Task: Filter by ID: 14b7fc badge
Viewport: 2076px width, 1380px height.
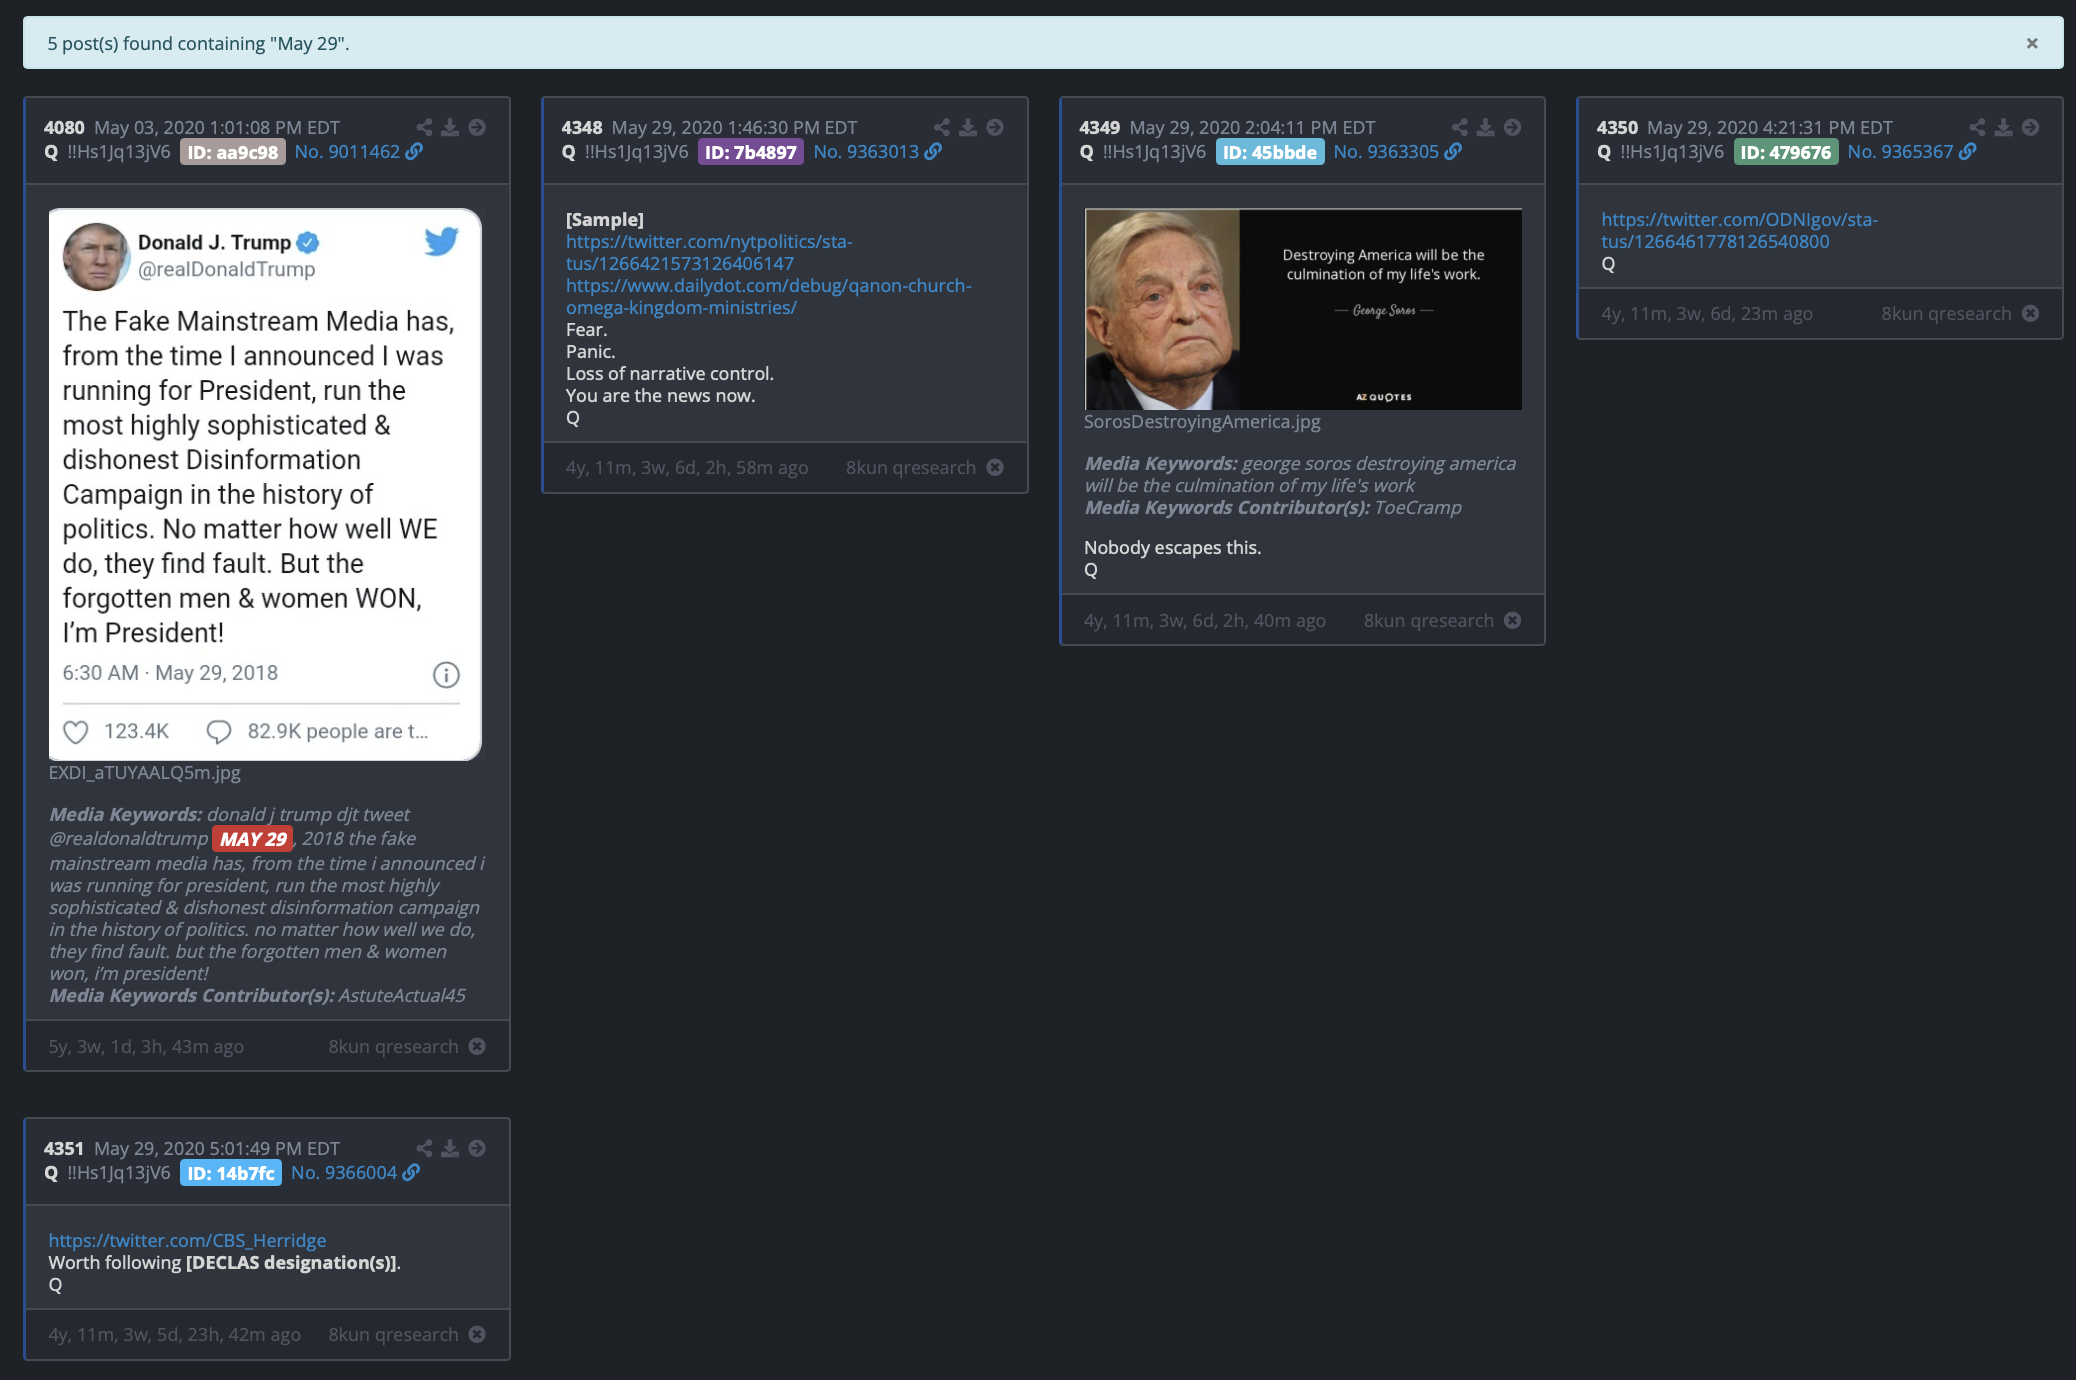Action: (231, 1173)
